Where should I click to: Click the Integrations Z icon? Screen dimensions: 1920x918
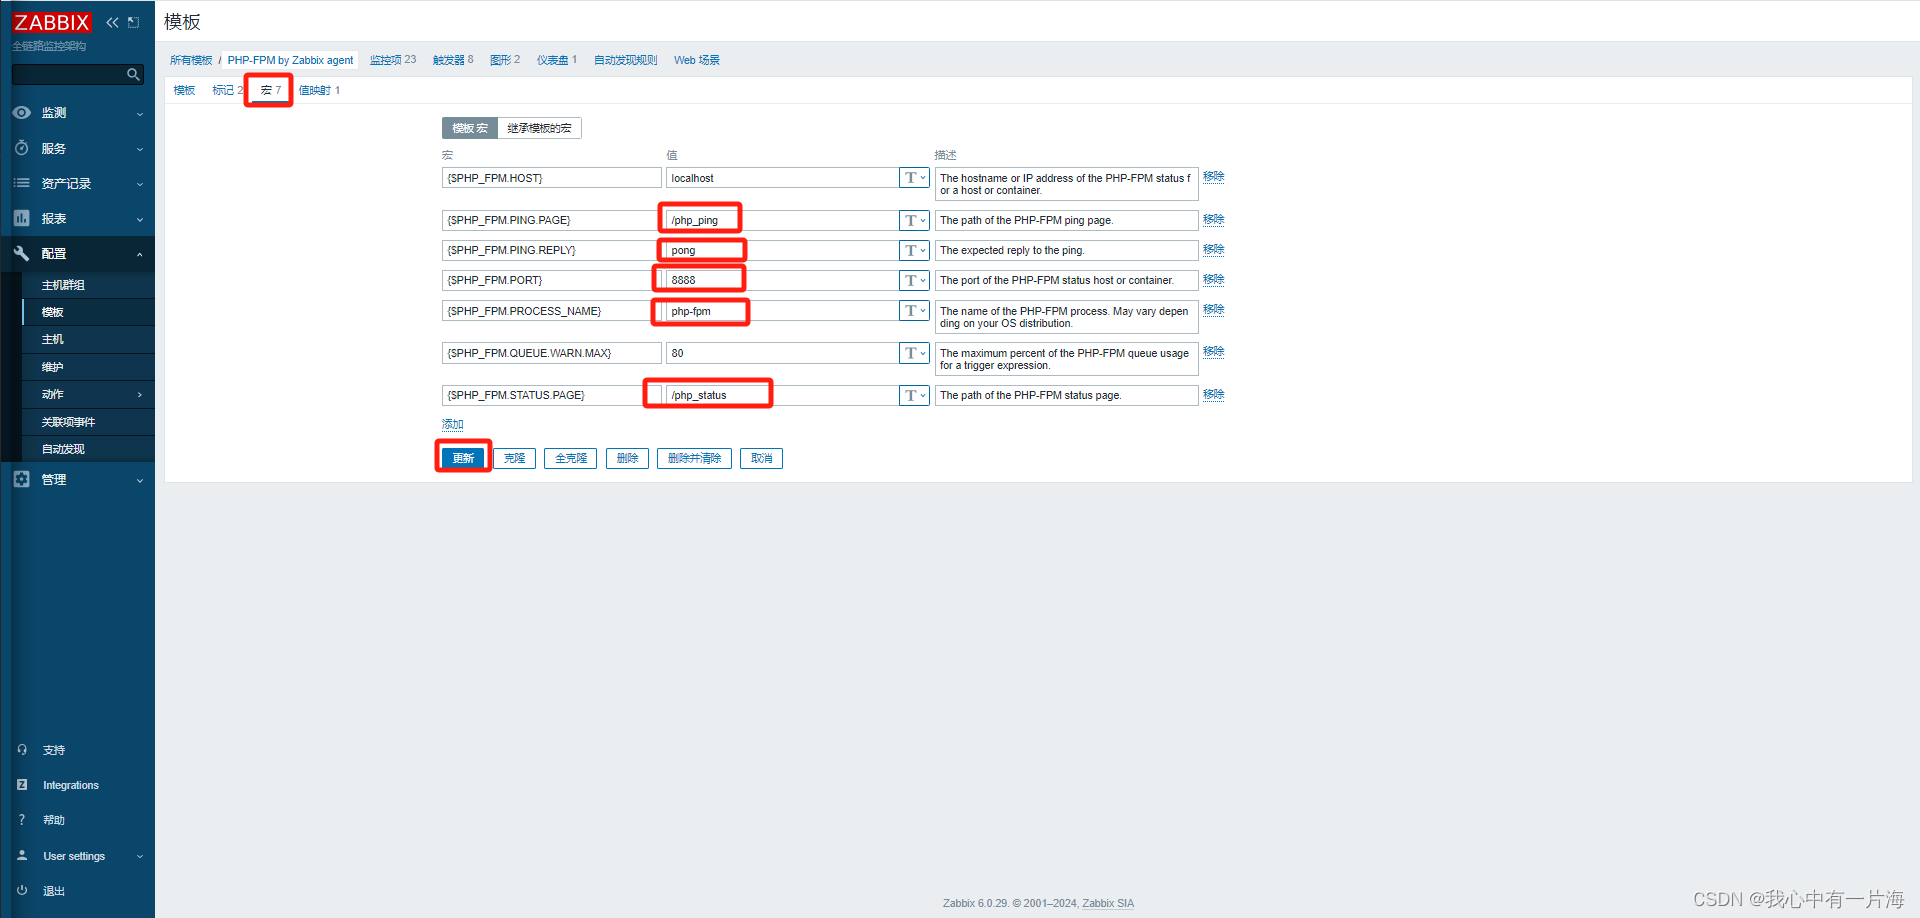pyautogui.click(x=22, y=785)
